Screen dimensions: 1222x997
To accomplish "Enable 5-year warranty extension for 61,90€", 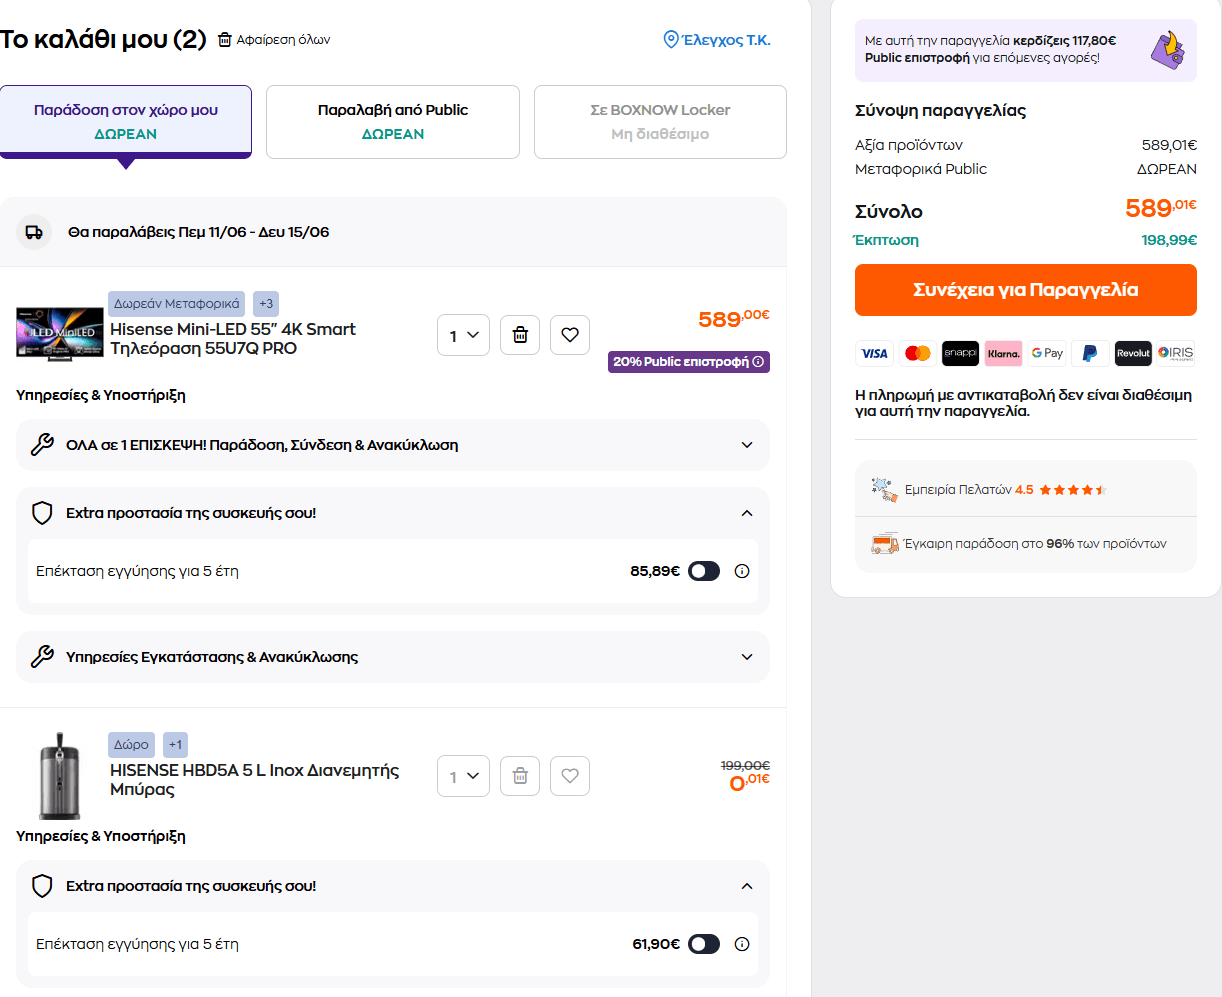I will [x=704, y=944].
